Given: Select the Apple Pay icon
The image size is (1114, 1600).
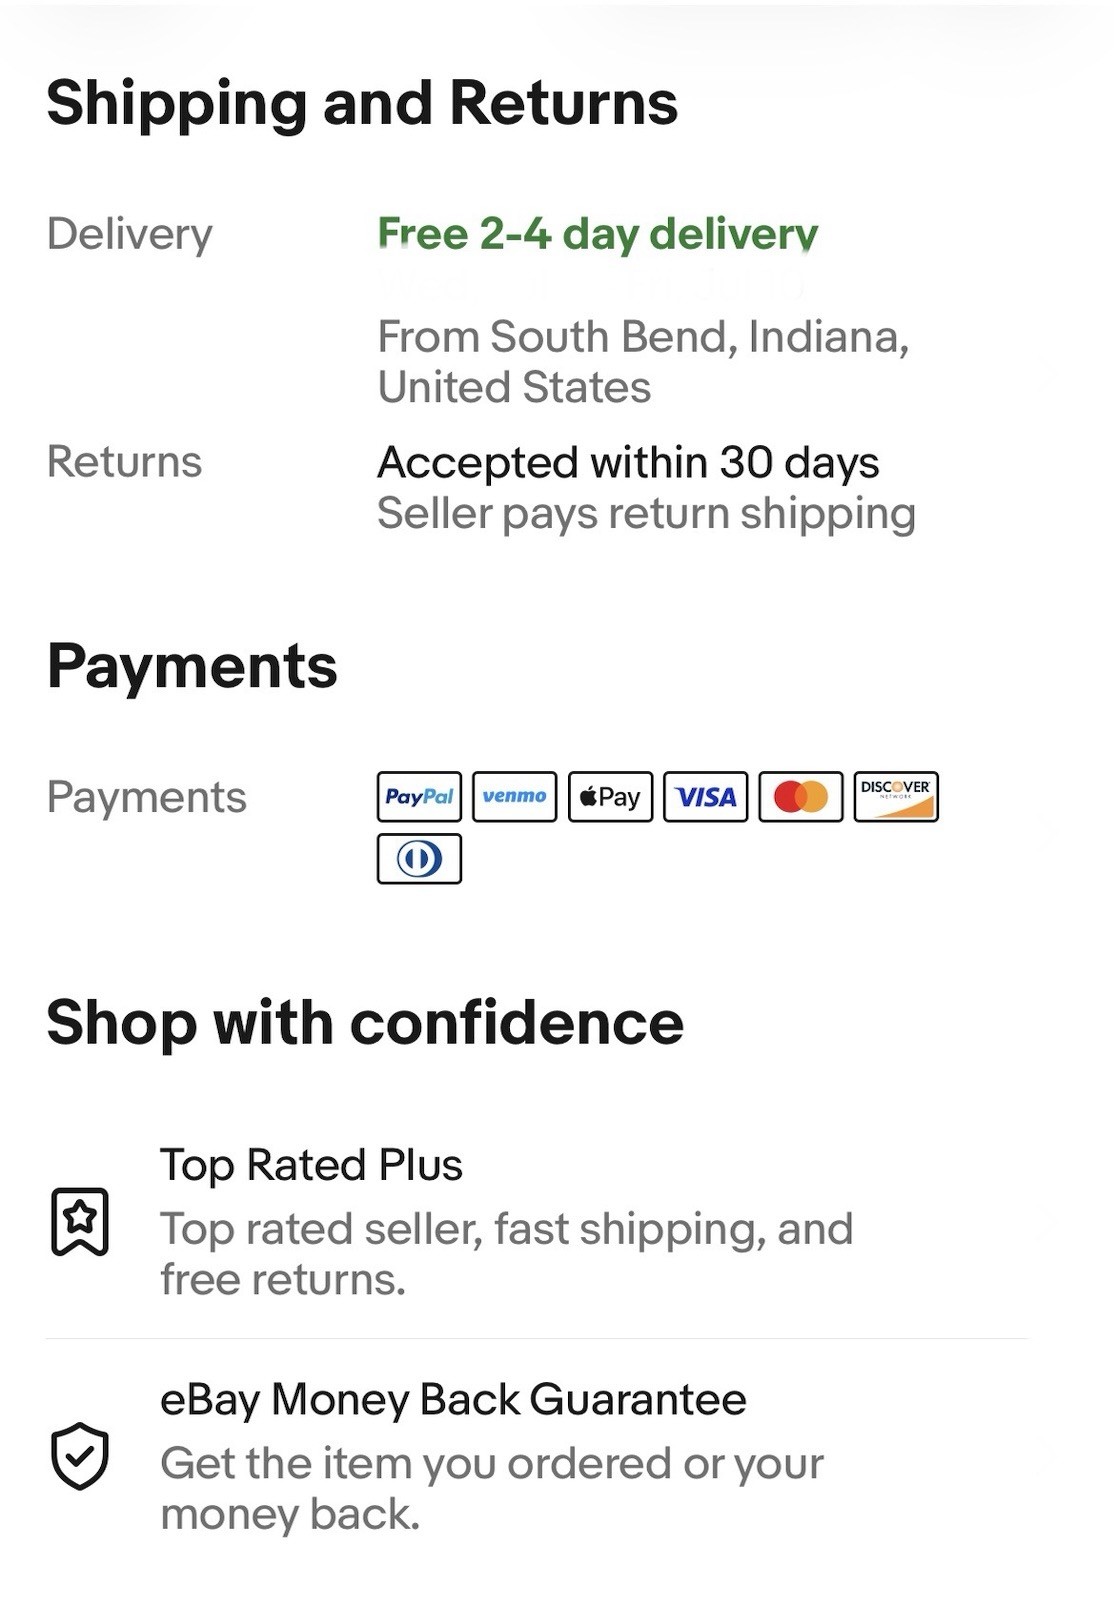Looking at the screenshot, I should (x=610, y=796).
